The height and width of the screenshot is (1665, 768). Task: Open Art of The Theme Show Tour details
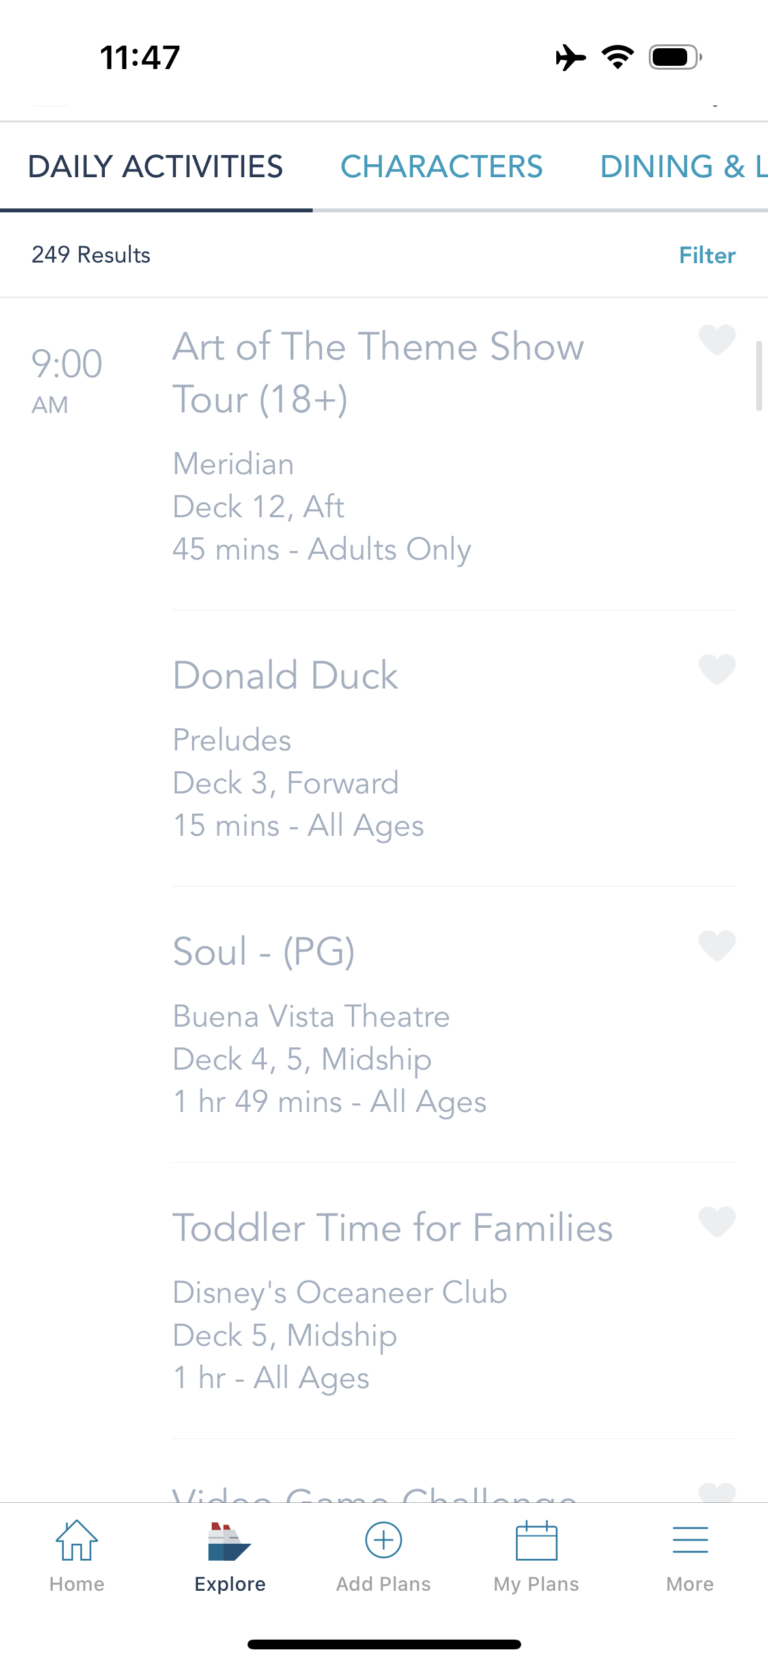click(x=378, y=373)
